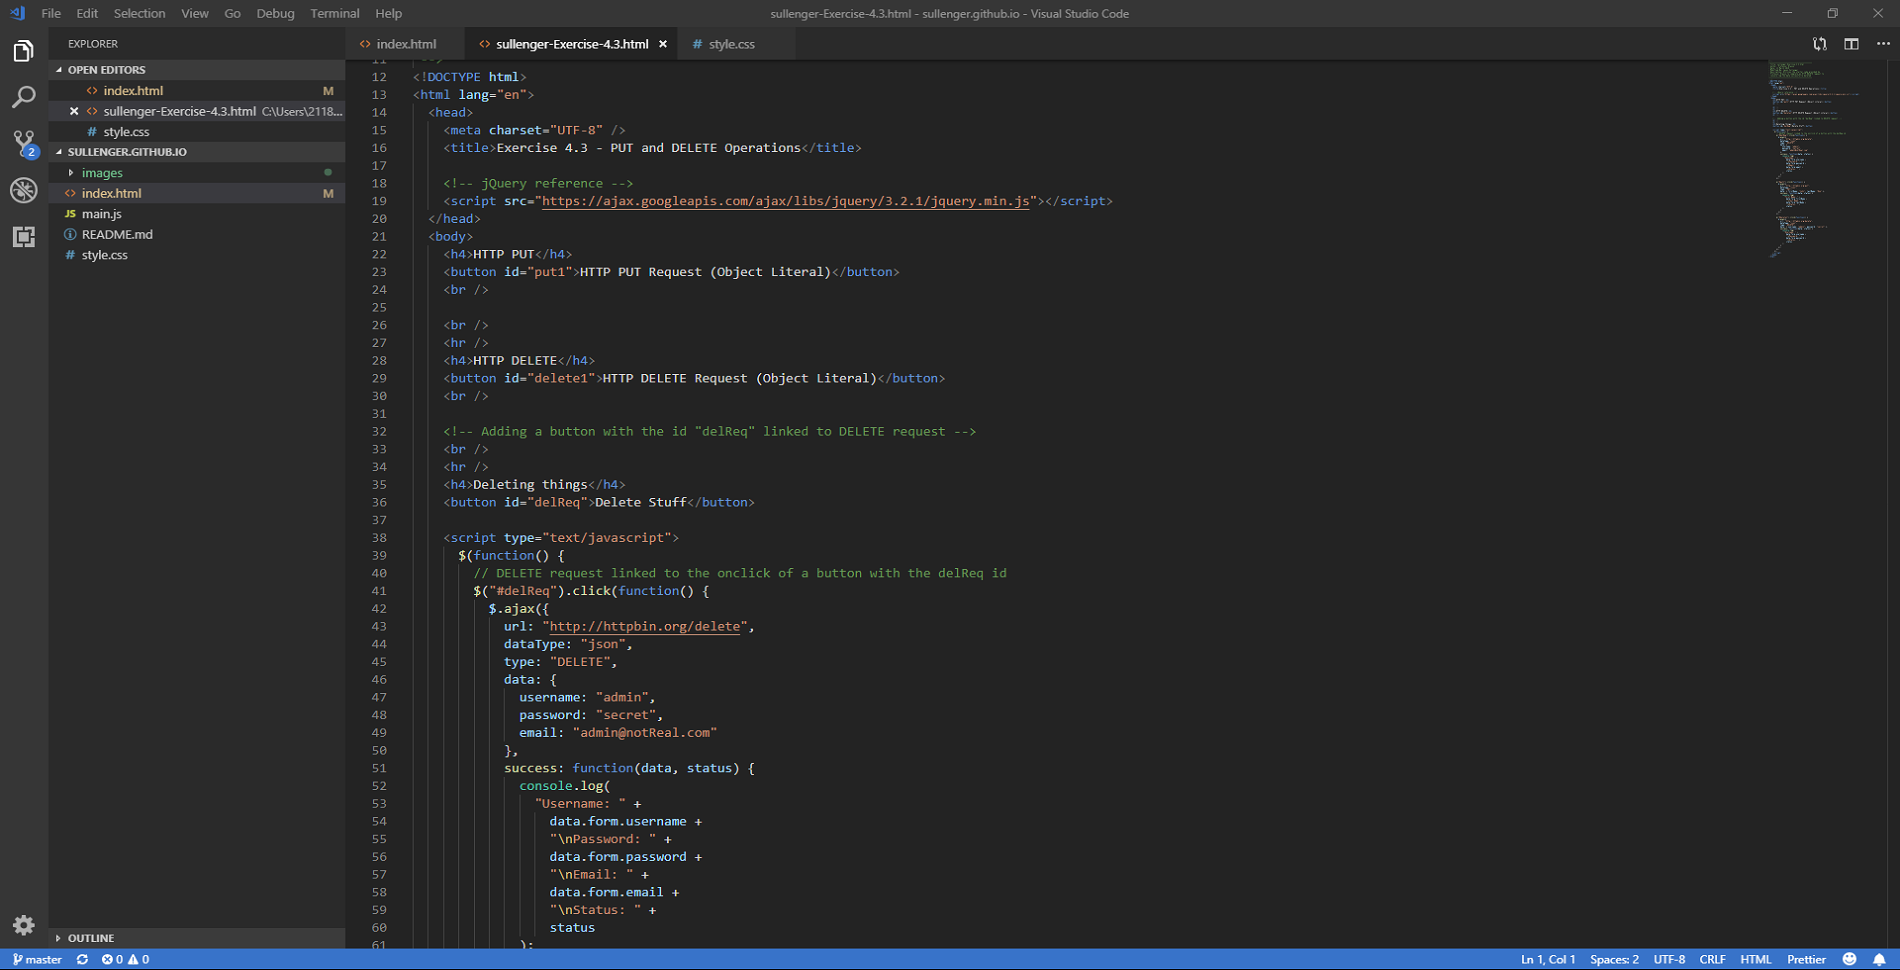Follow the jQuery googleapis script URL link
Viewport: 1900px width, 970px height.
click(x=785, y=201)
